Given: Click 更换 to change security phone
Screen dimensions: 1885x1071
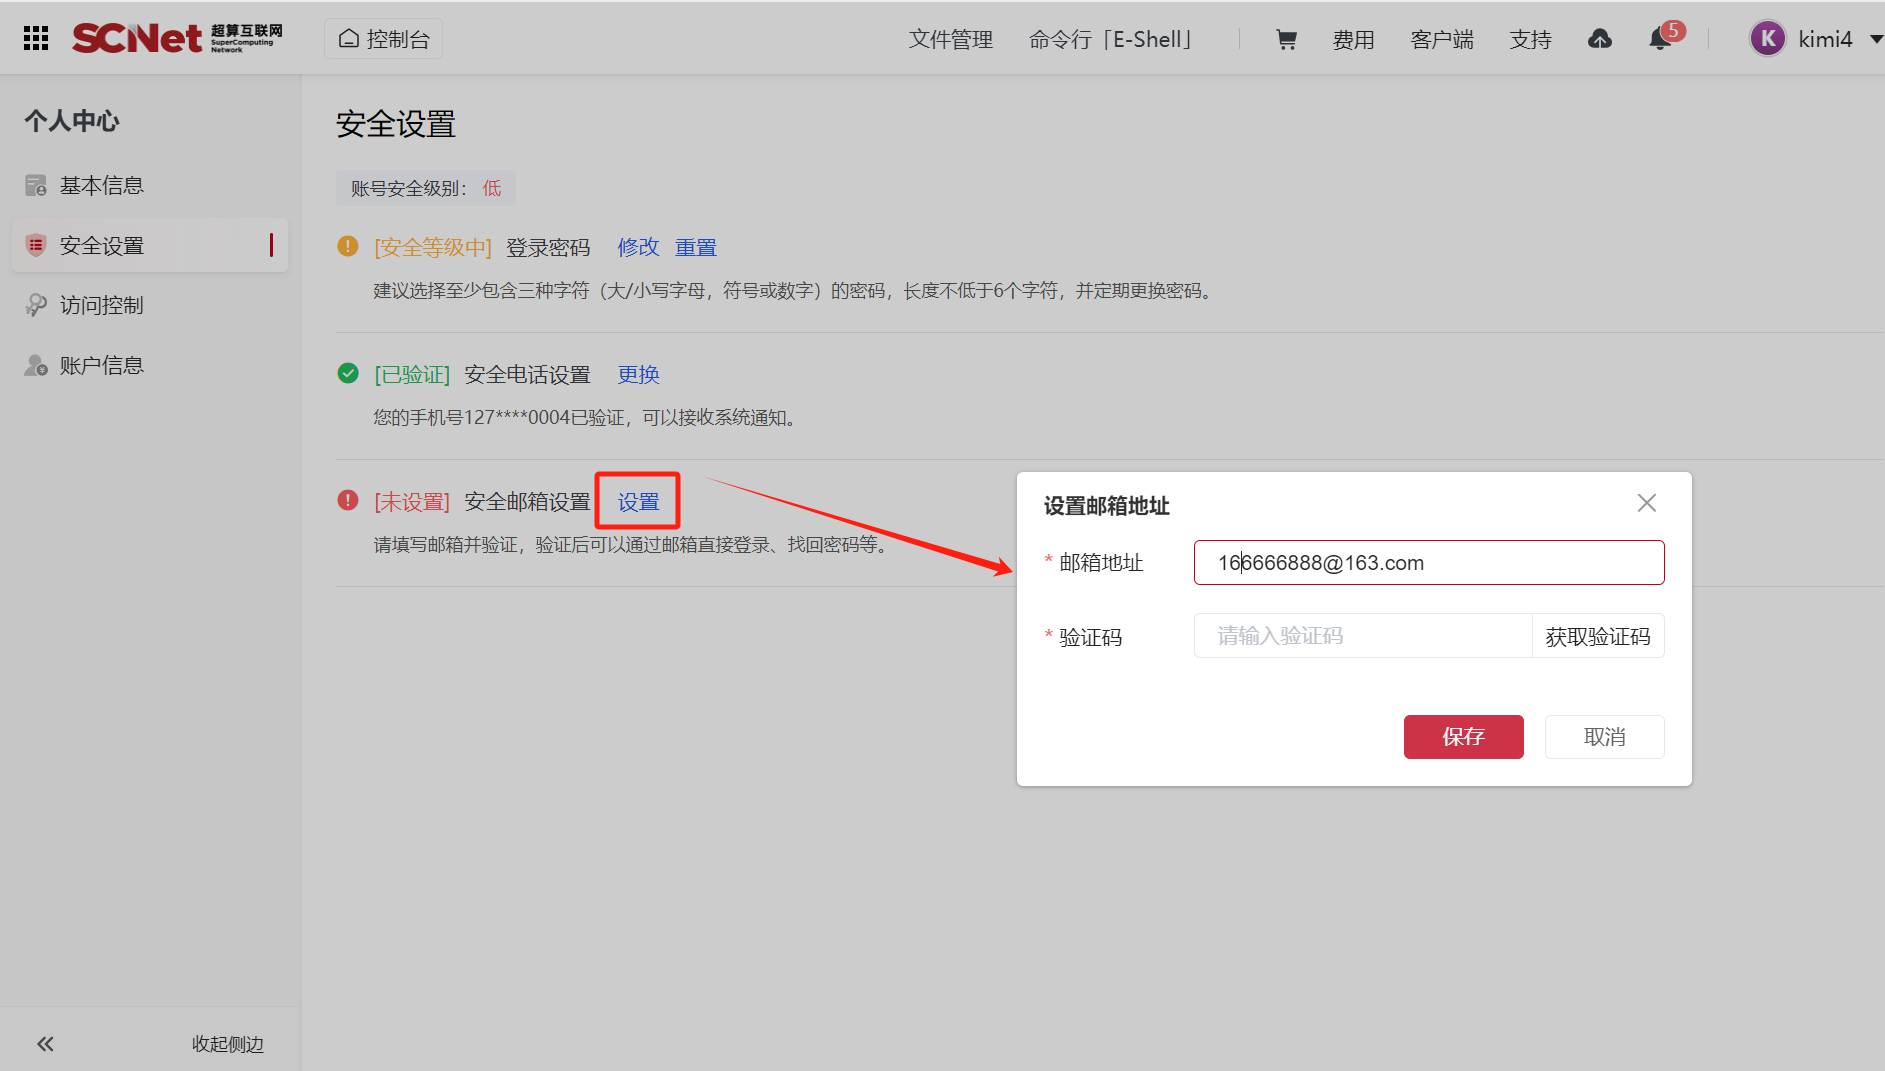Looking at the screenshot, I should coord(638,374).
